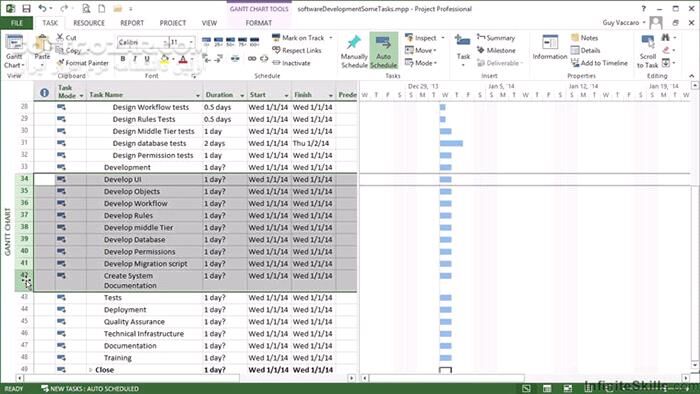Click the Find binoculars icon
This screenshot has width=700, height=394.
(666, 37)
